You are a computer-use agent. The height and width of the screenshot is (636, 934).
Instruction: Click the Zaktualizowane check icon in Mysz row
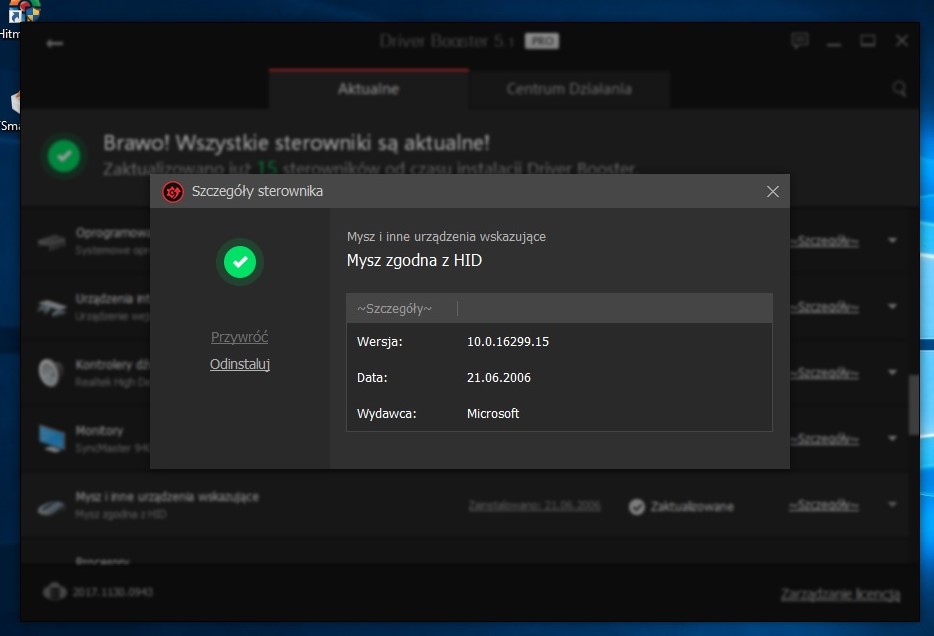point(637,507)
